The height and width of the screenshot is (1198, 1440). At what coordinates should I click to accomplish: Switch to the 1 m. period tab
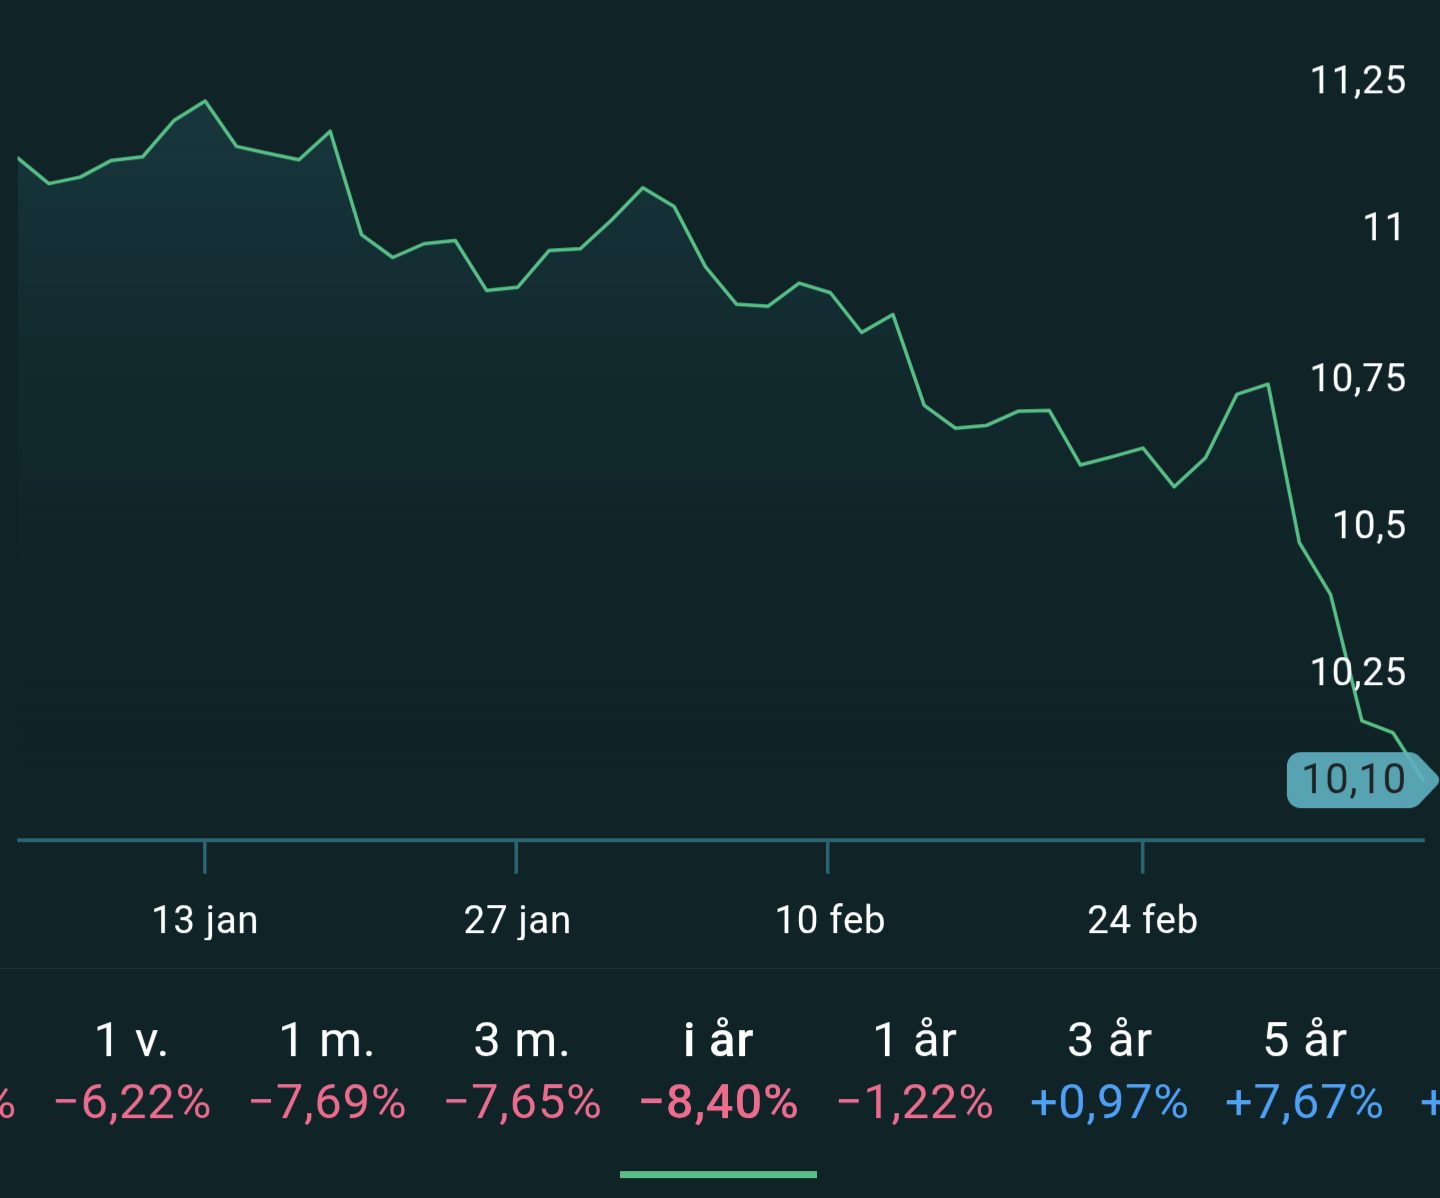(327, 1040)
